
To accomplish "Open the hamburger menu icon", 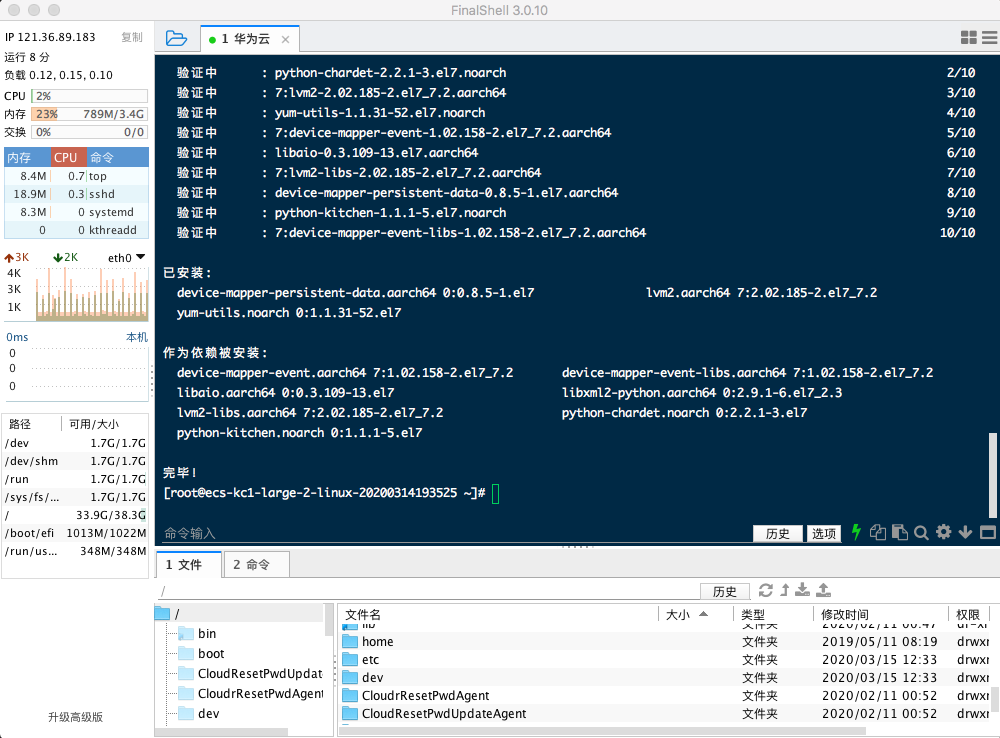I will [x=990, y=38].
